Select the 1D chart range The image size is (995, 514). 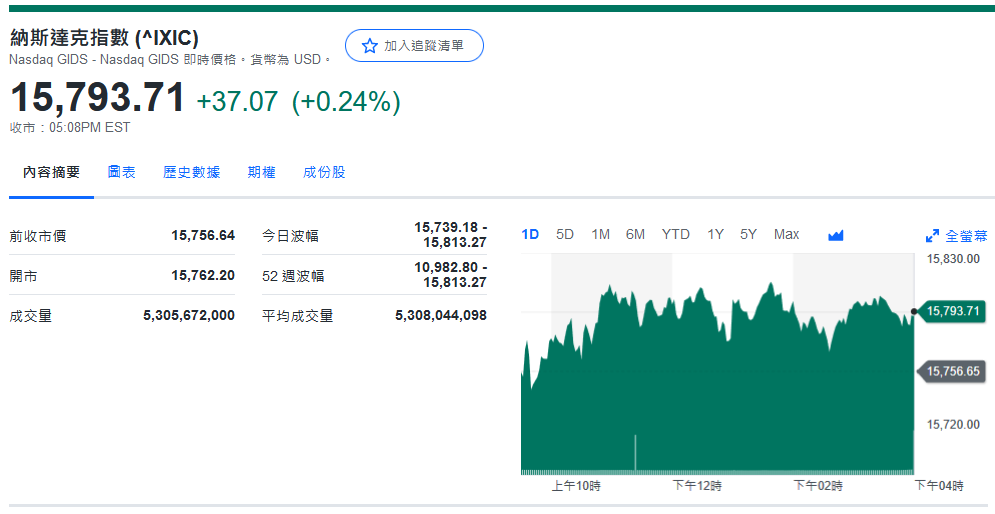pos(530,234)
